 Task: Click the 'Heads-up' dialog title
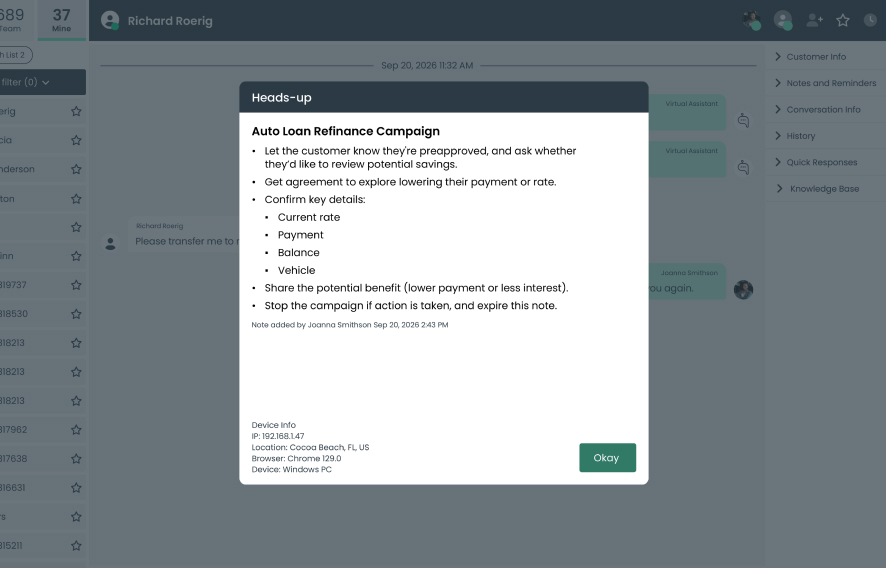click(281, 98)
